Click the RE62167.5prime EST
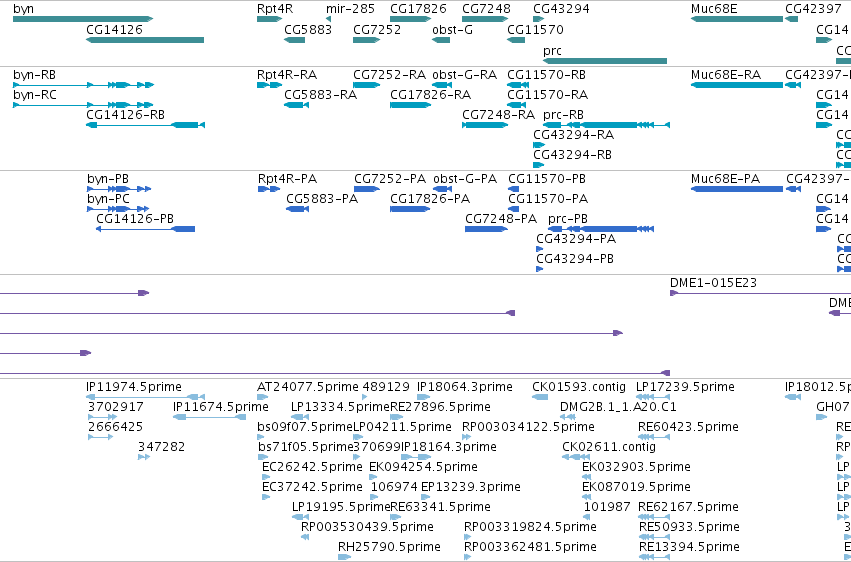This screenshot has height=562, width=851. [x=654, y=517]
